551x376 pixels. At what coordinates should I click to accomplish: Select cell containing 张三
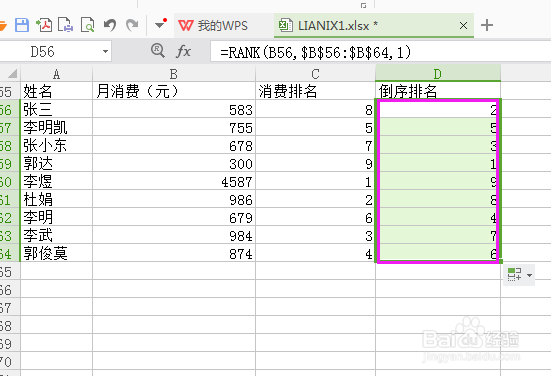[57, 109]
